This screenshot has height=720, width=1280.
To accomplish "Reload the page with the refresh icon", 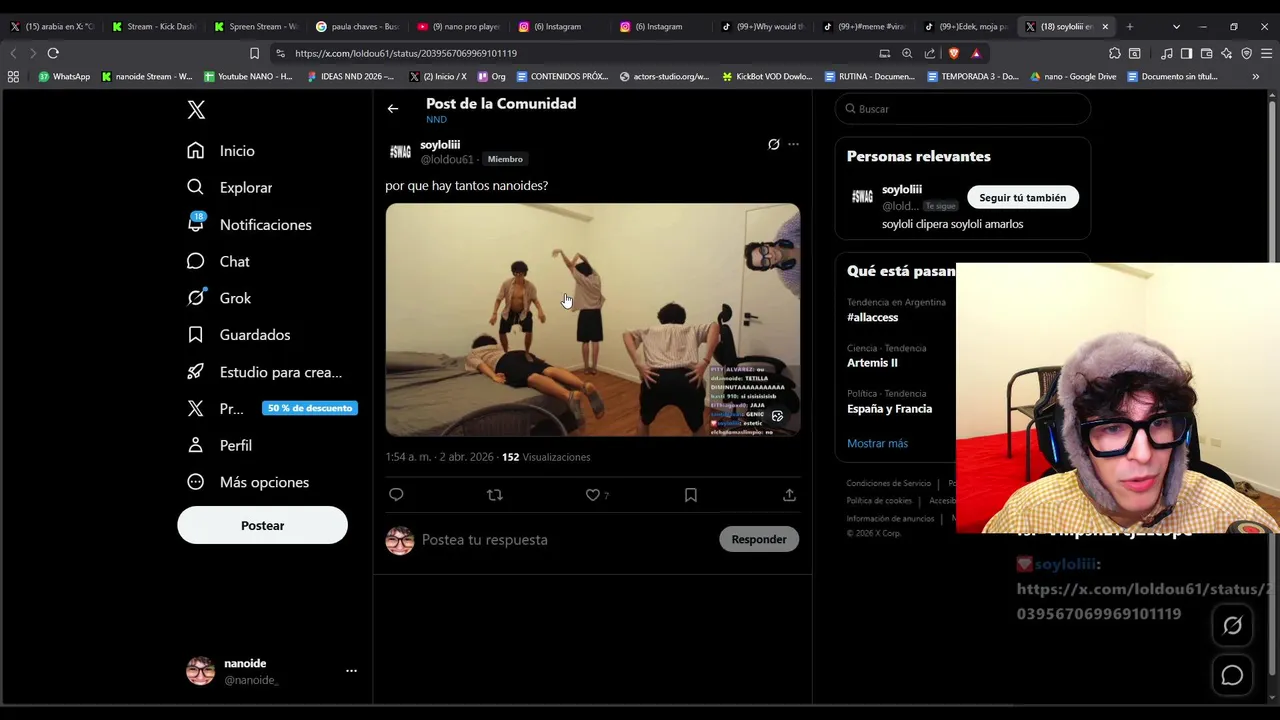I will click(x=53, y=53).
